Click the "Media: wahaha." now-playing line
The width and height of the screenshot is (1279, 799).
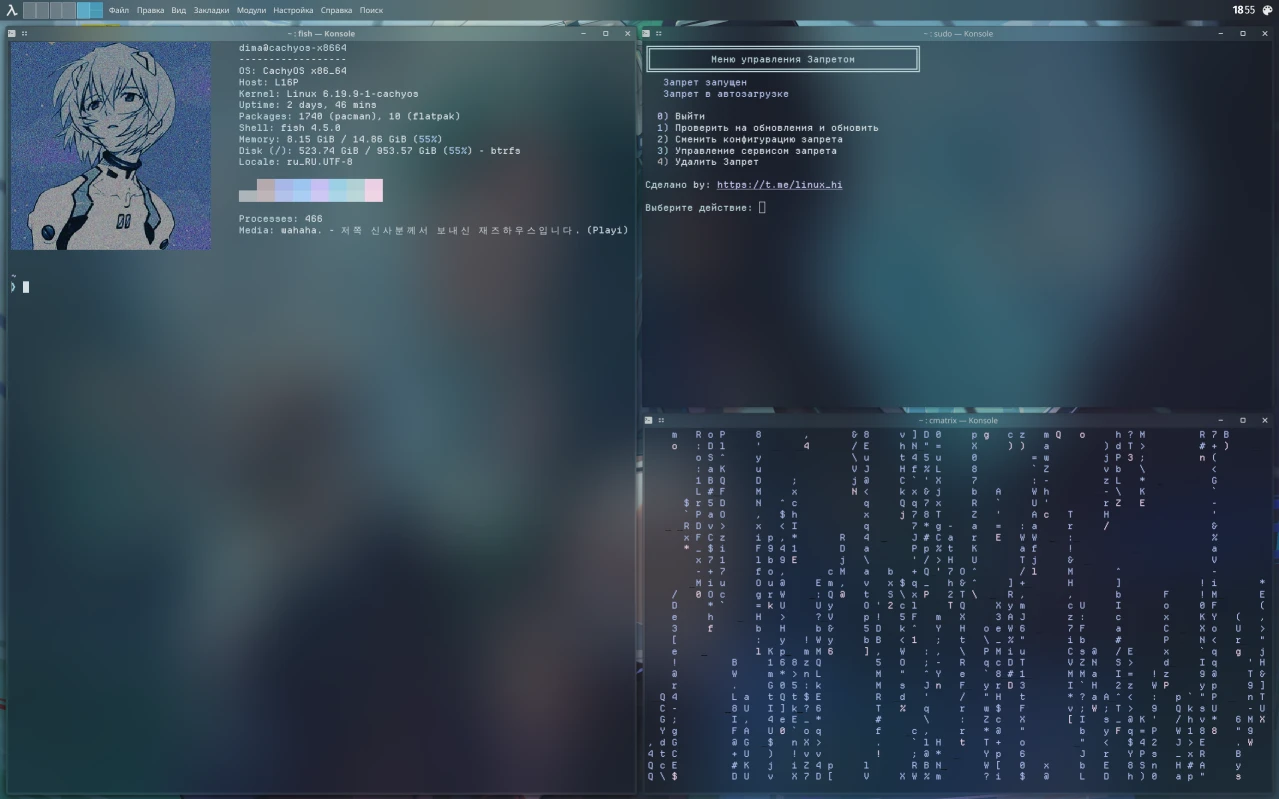pyautogui.click(x=434, y=230)
